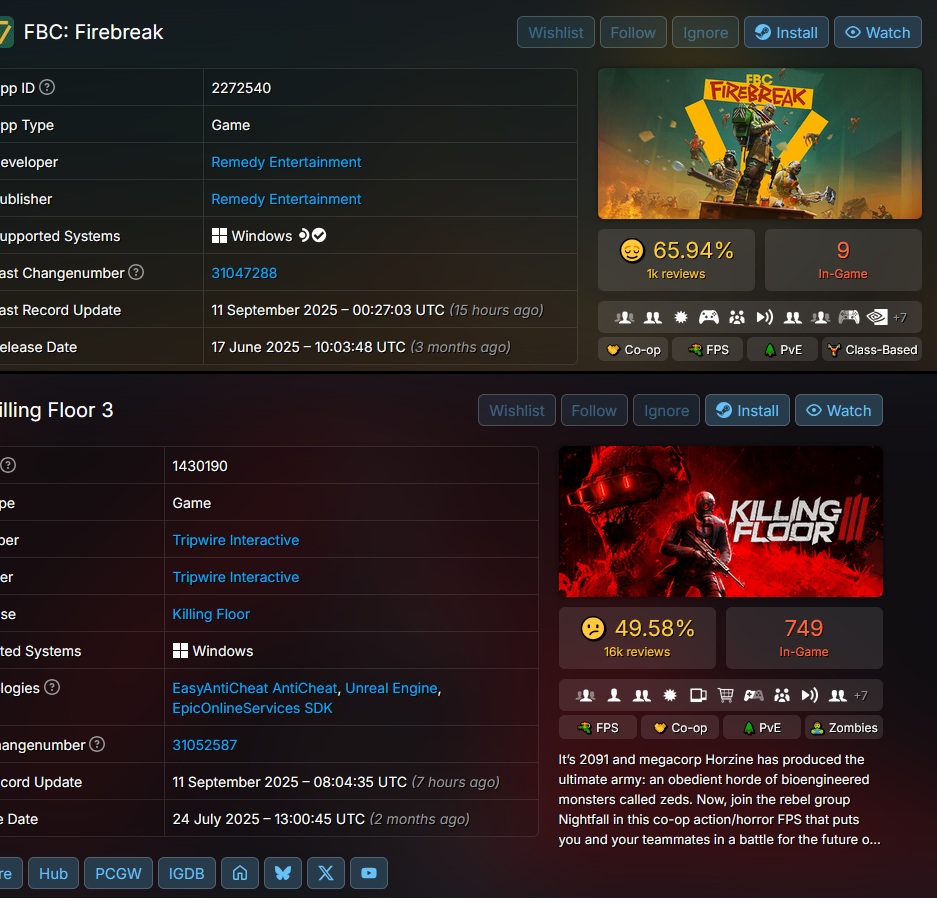Select the PvE tag under Killing Floor 3
The width and height of the screenshot is (937, 902).
762,727
